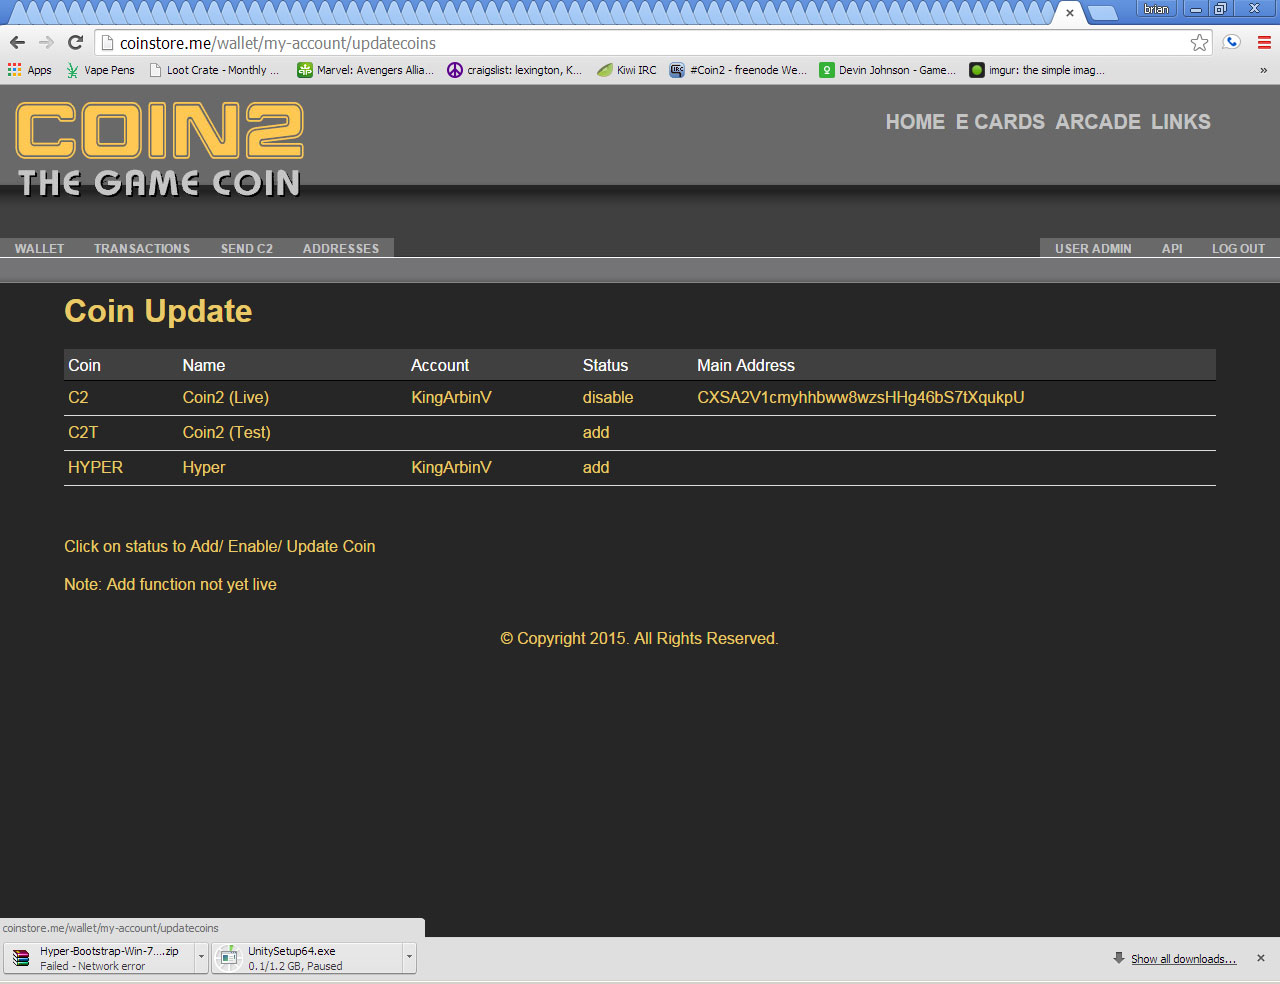Click the Copyright 2015 footer text

639,638
